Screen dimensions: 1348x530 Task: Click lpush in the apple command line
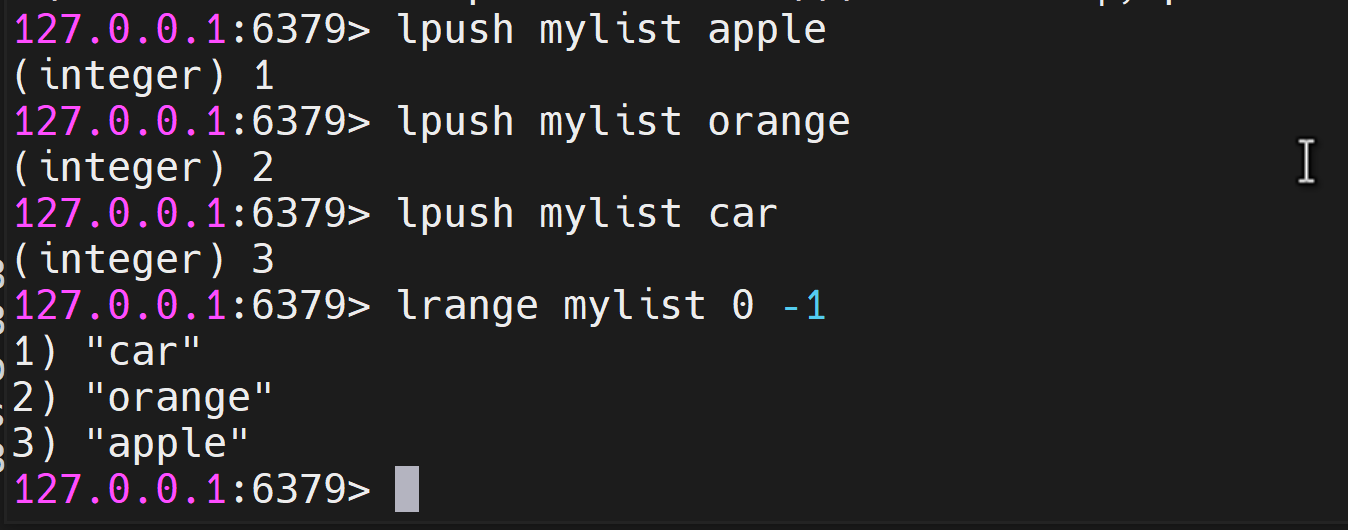[456, 30]
